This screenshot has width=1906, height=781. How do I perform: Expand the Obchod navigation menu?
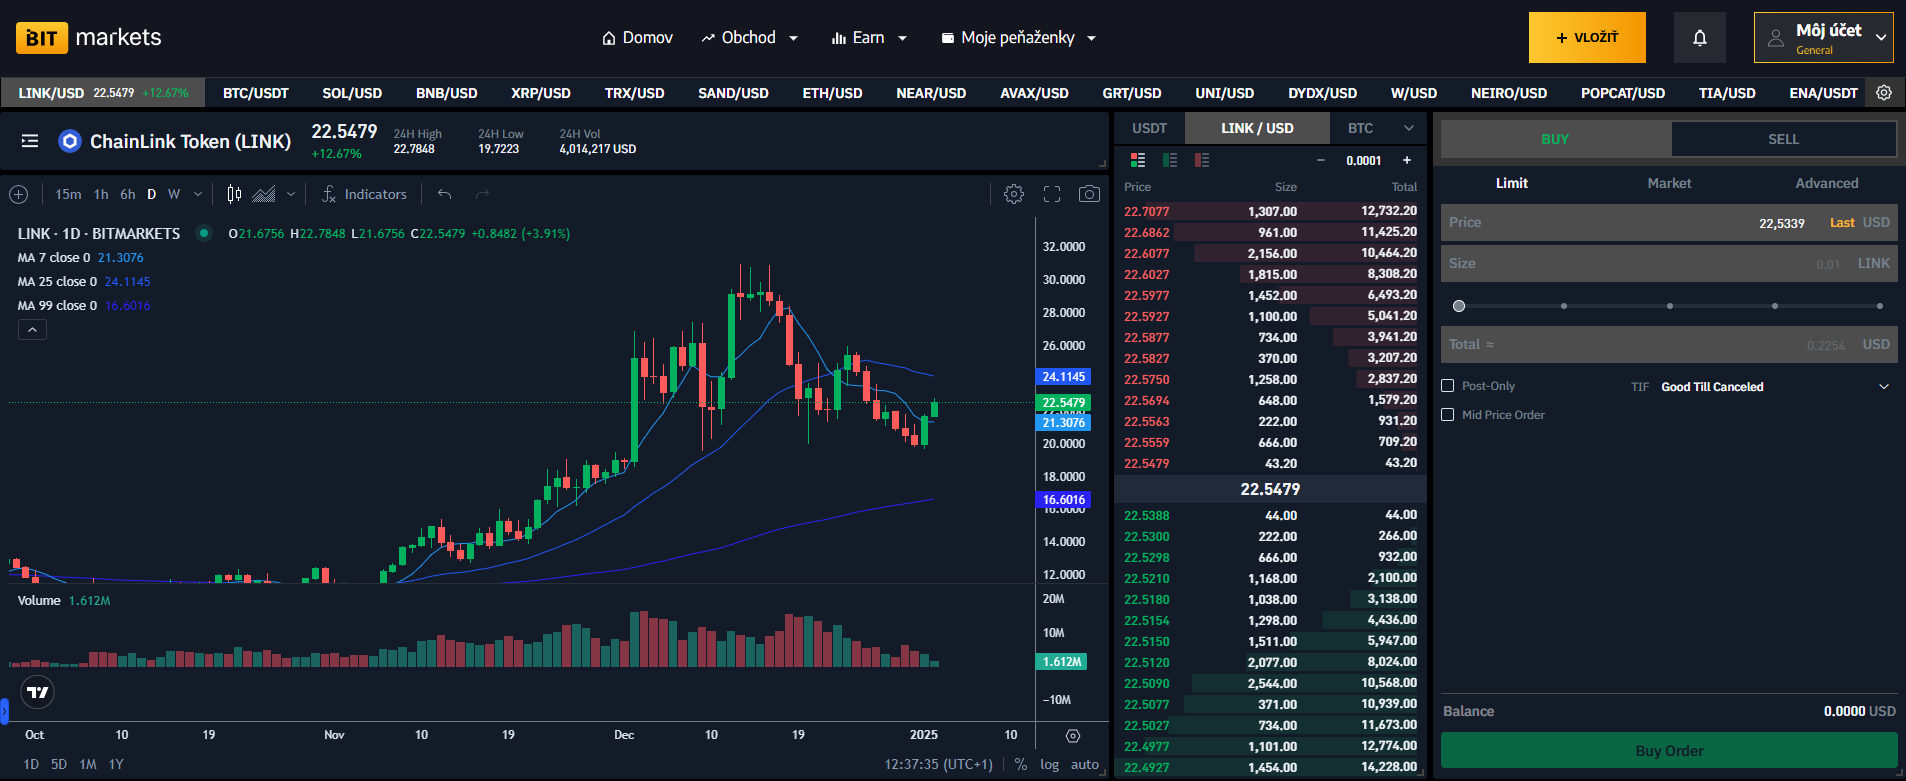[x=749, y=38]
